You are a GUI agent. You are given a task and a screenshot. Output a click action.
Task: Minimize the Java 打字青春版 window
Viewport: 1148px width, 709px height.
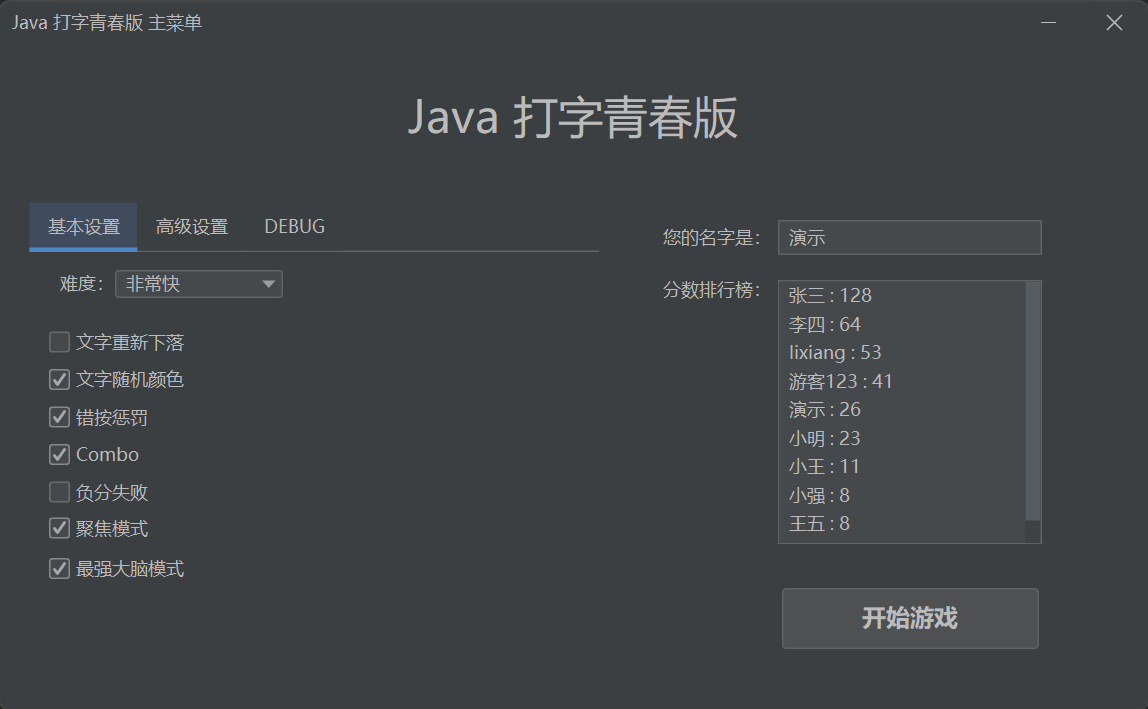1047,22
